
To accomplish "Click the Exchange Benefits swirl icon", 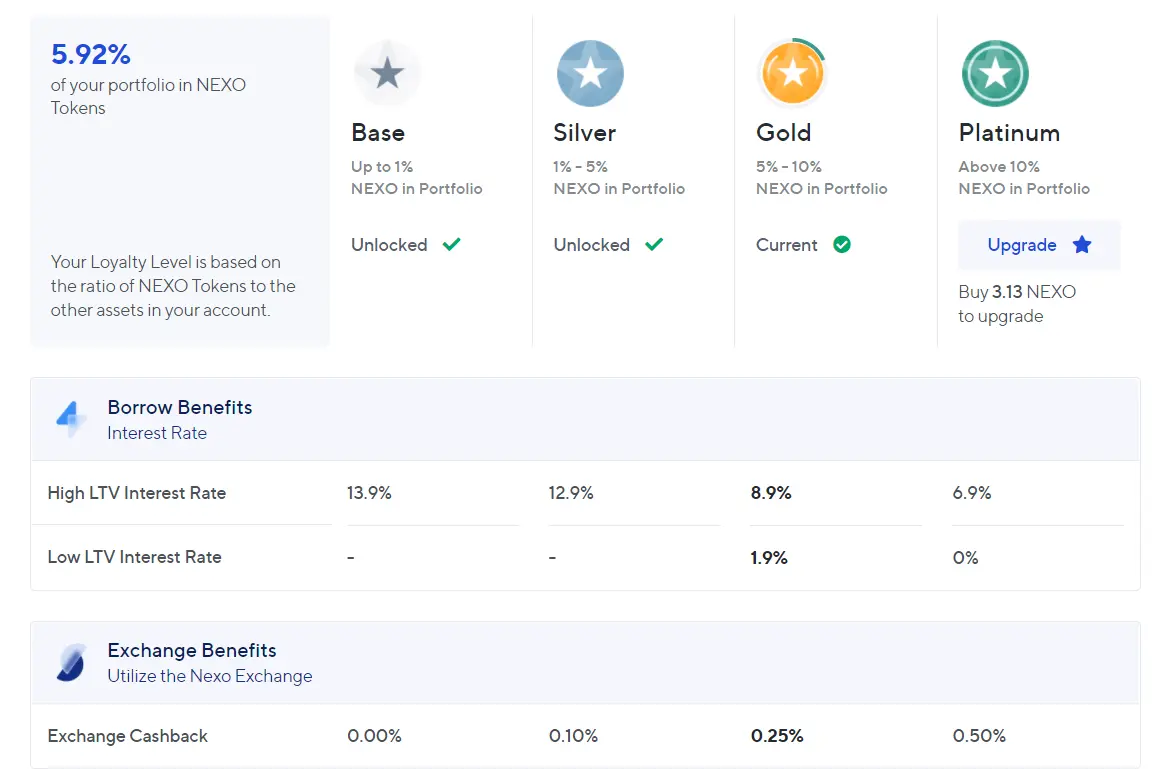I will [71, 663].
